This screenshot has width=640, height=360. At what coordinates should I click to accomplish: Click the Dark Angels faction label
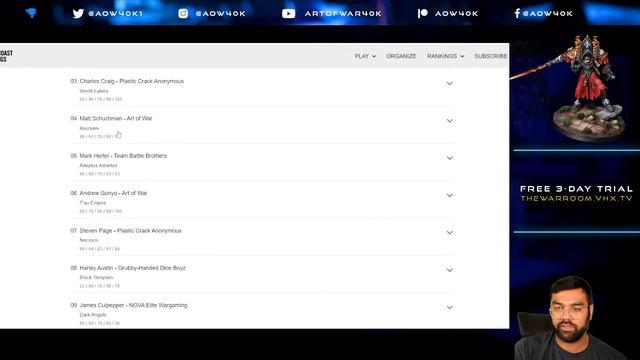click(93, 315)
